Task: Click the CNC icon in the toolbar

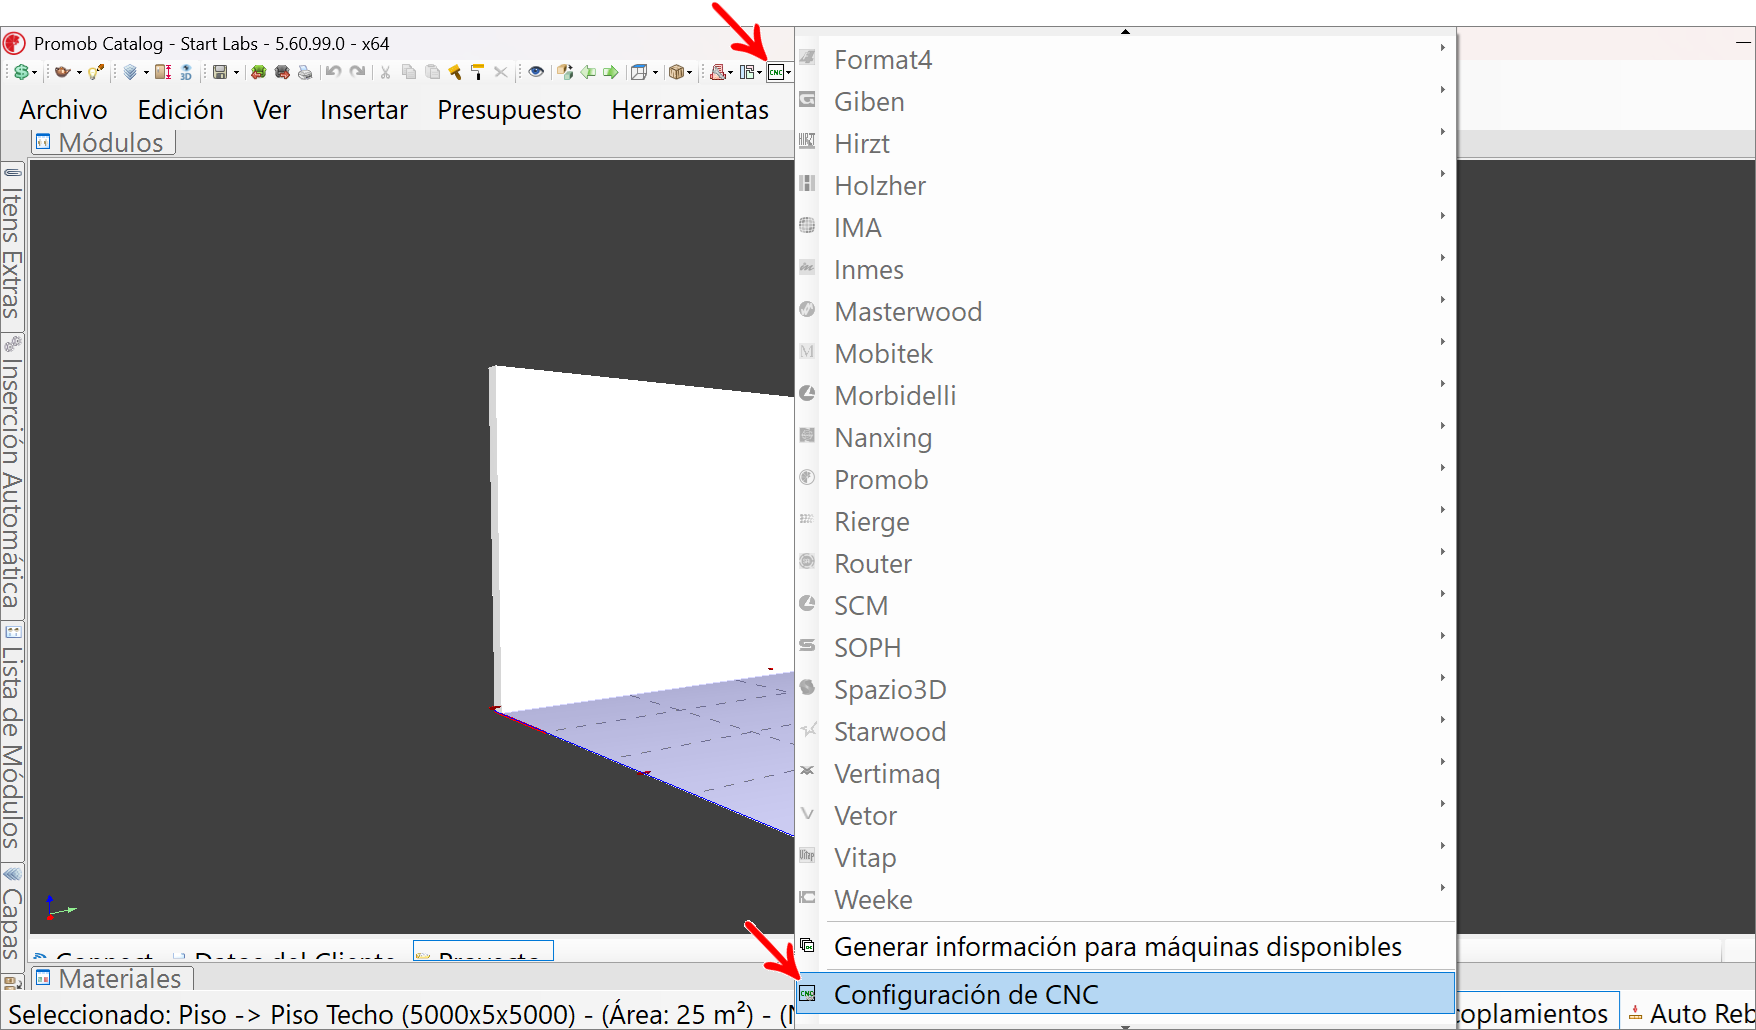Action: (x=775, y=72)
